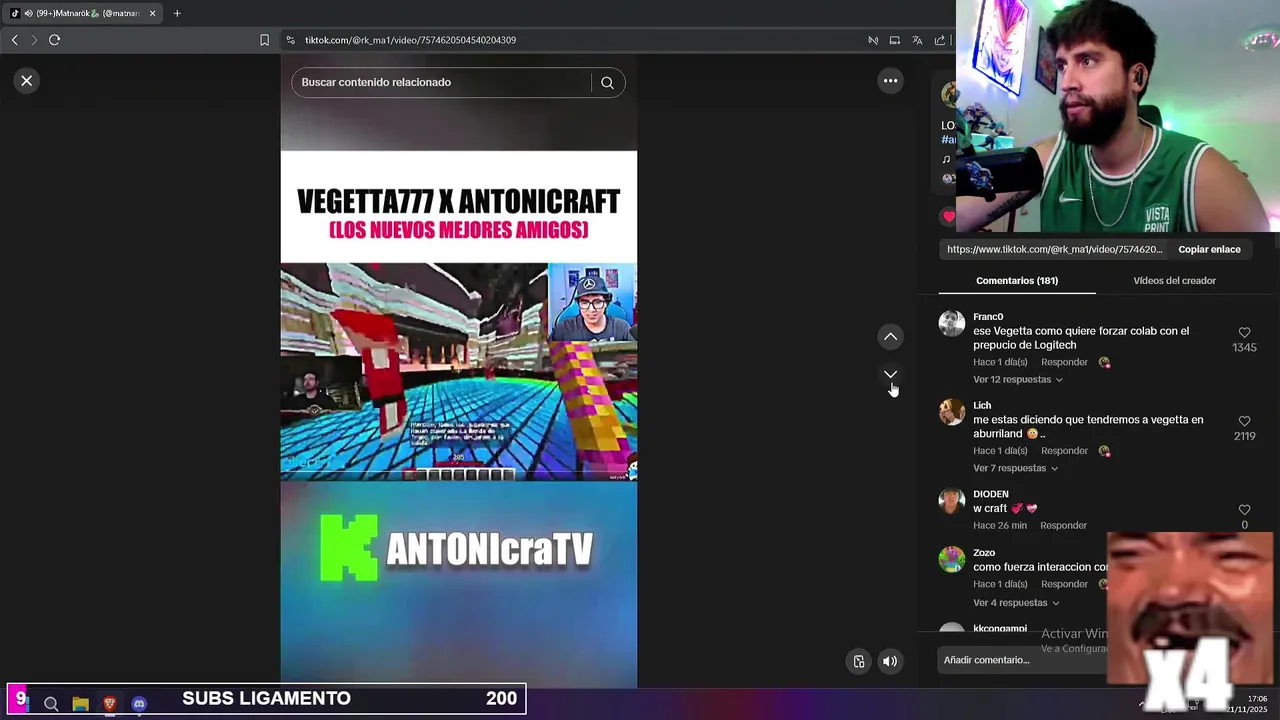Reply to DIODEN's comment via Responder
1280x720 pixels.
click(1063, 526)
